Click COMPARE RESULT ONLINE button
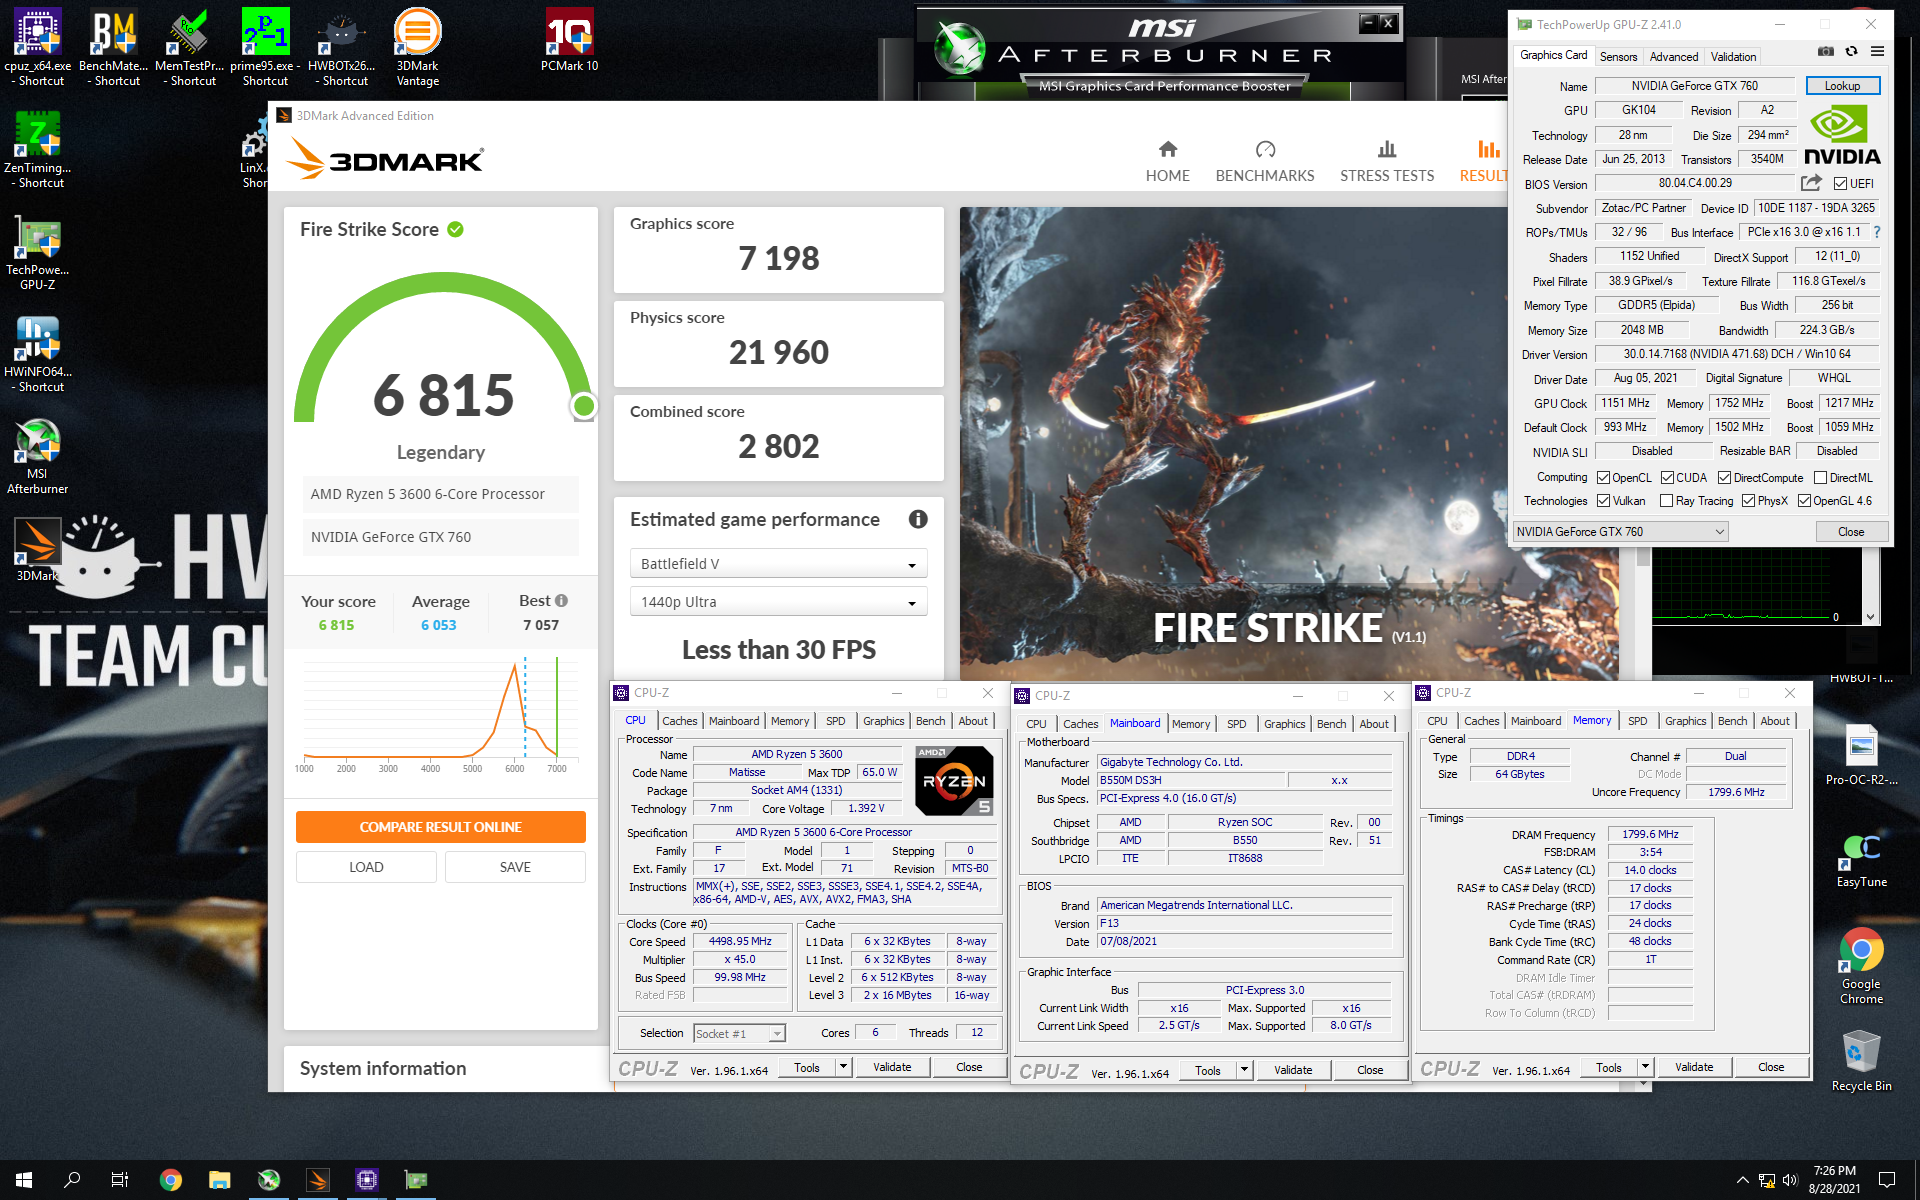Image resolution: width=1920 pixels, height=1200 pixels. [441, 827]
